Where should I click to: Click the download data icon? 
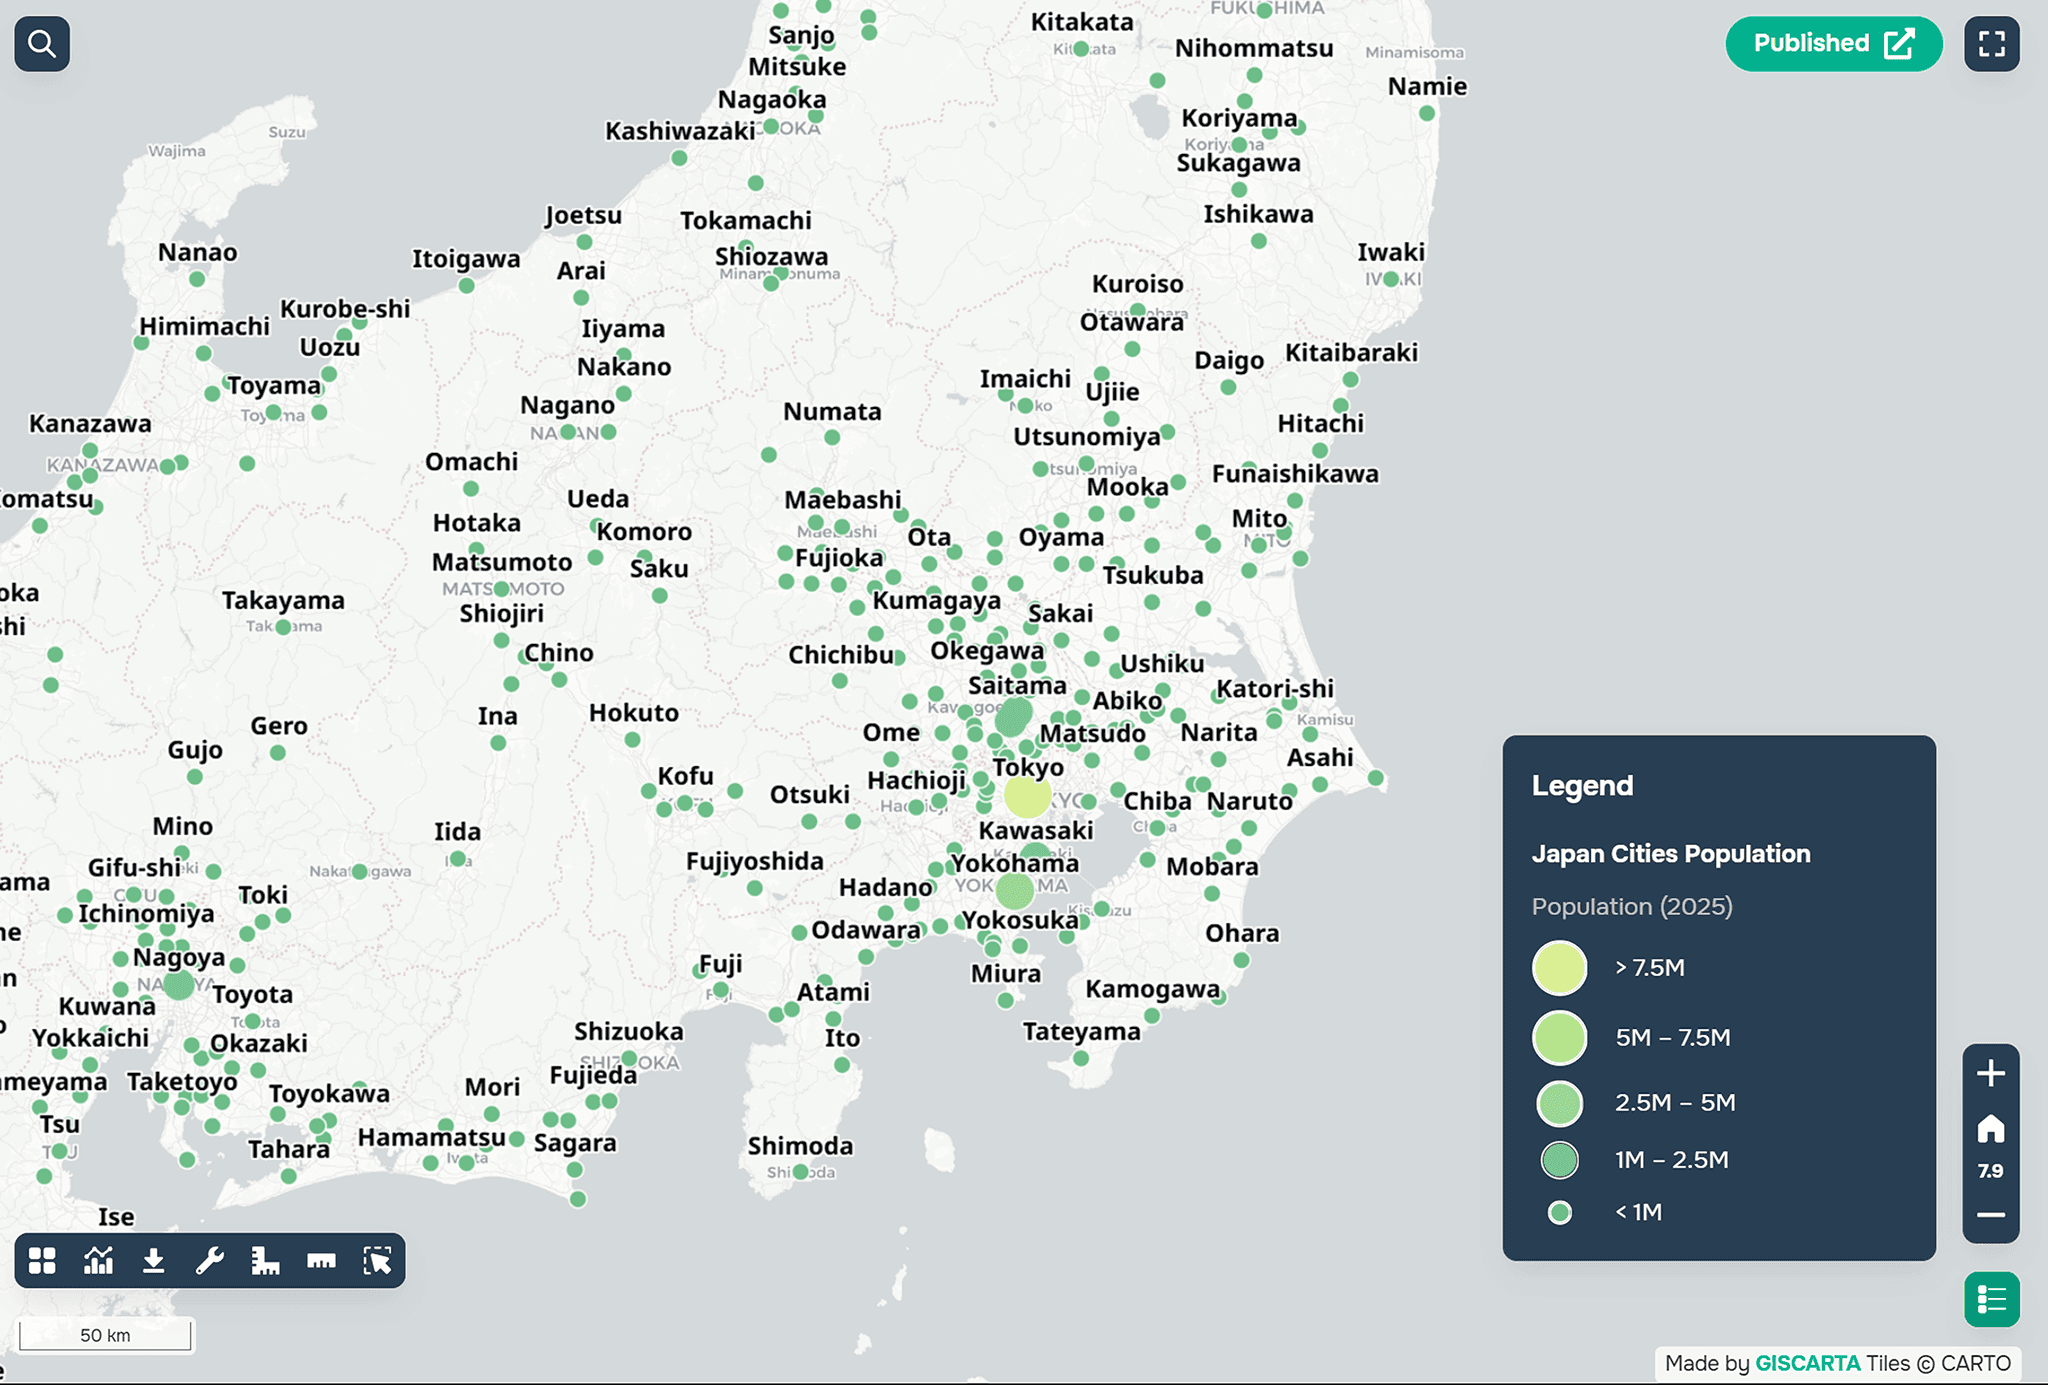[153, 1261]
